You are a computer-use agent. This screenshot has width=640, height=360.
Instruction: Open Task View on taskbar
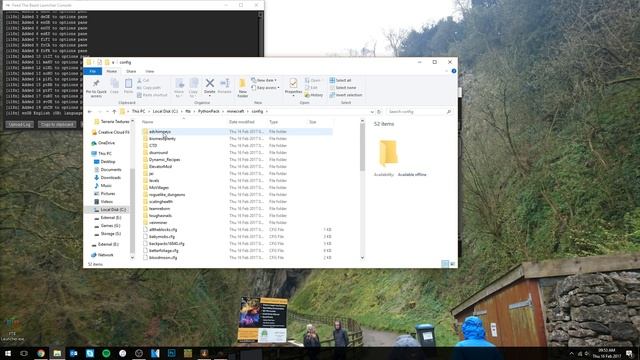pyautogui.click(x=24, y=353)
